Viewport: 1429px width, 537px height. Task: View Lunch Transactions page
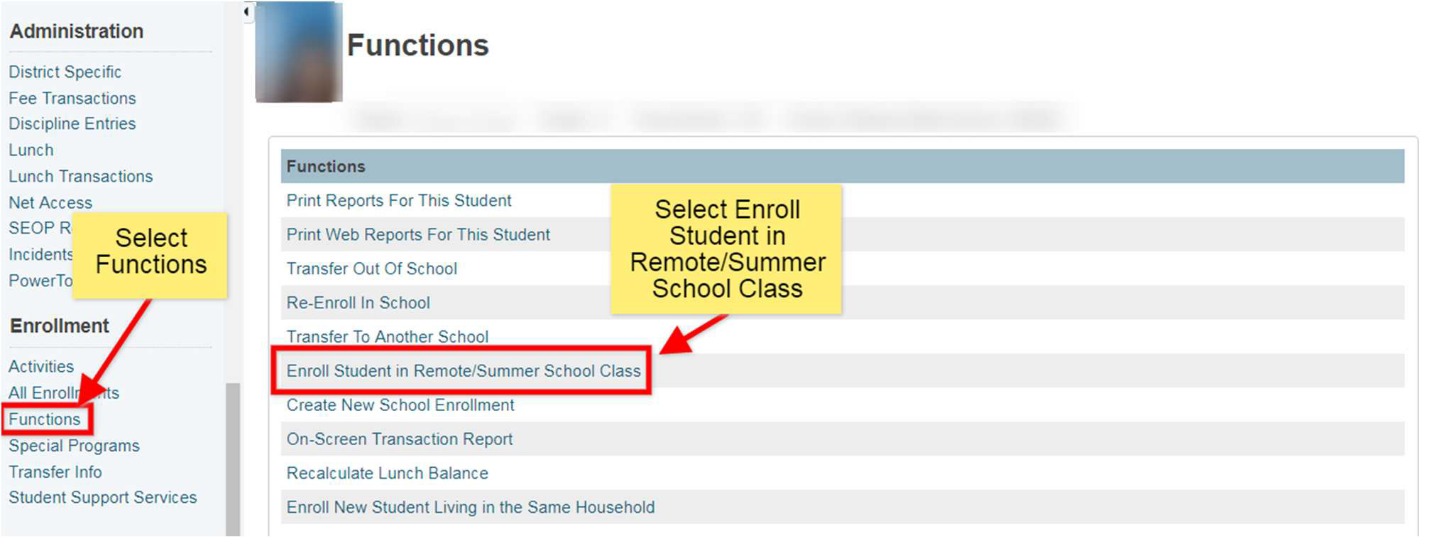click(80, 176)
